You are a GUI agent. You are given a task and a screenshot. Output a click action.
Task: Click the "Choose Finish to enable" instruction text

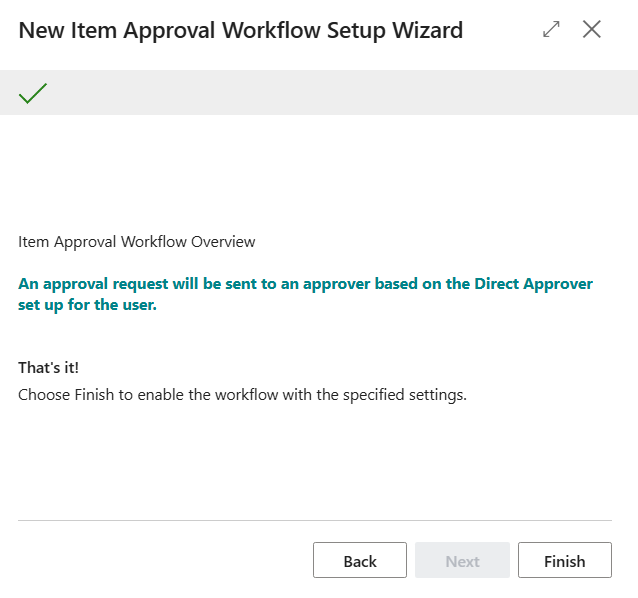242,395
